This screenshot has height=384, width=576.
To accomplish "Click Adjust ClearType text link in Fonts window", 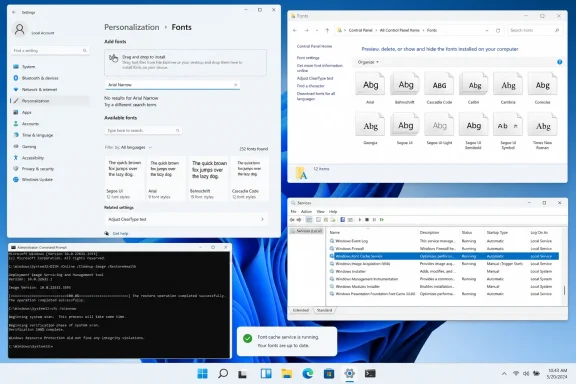I will [315, 78].
